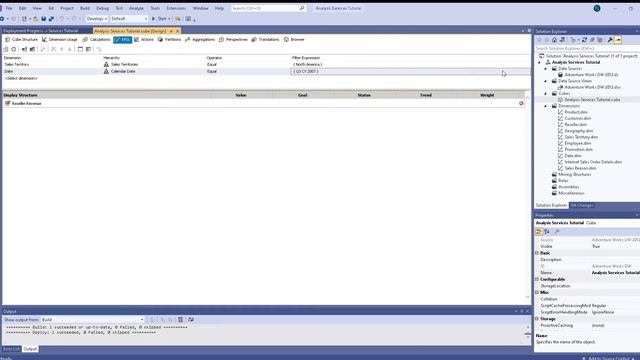Screen dimensions: 640x360
Task: Open the Debug menu
Action: coord(102,8)
